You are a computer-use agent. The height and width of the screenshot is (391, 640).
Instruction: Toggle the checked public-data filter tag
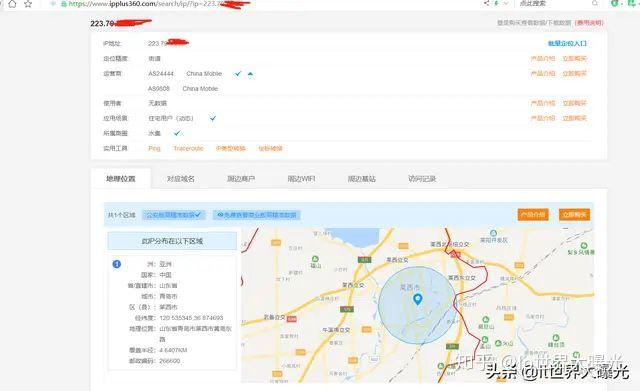coord(174,215)
